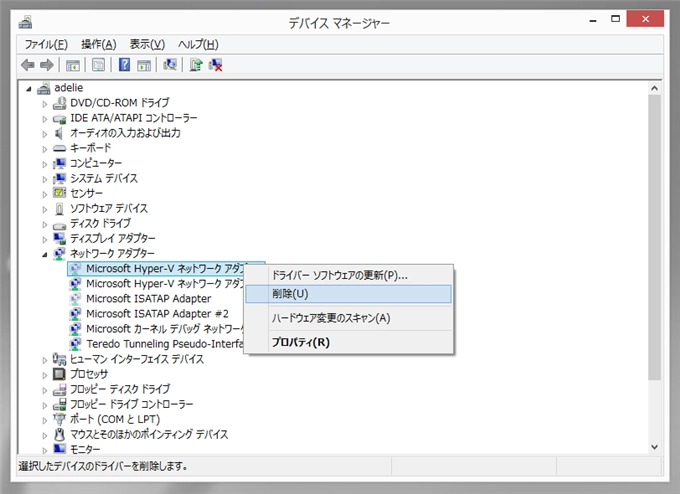680x494 pixels.
Task: Click the ポート (COM と LPT) icon
Action: coord(59,419)
